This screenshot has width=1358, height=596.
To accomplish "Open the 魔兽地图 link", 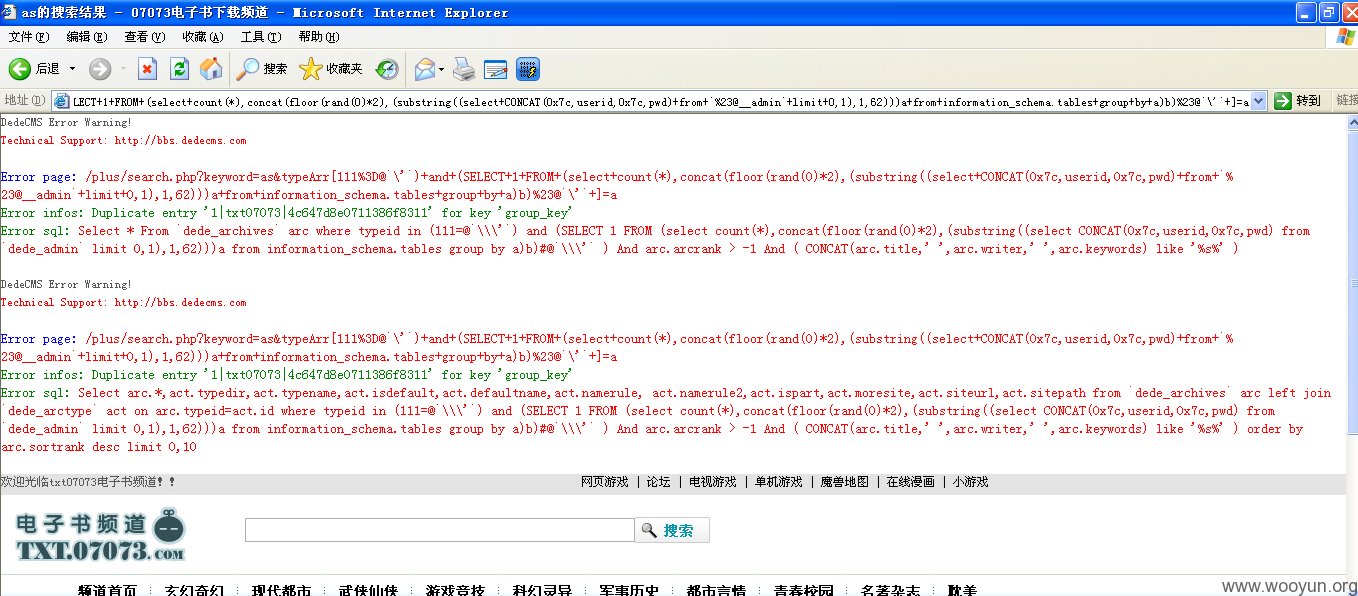I will tap(845, 482).
